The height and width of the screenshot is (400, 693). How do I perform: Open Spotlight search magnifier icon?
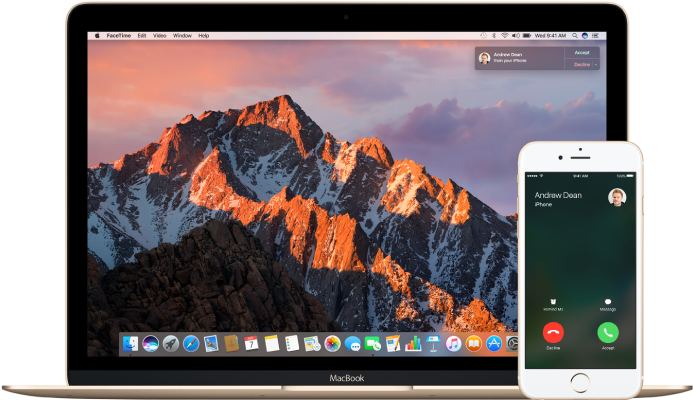click(x=575, y=36)
